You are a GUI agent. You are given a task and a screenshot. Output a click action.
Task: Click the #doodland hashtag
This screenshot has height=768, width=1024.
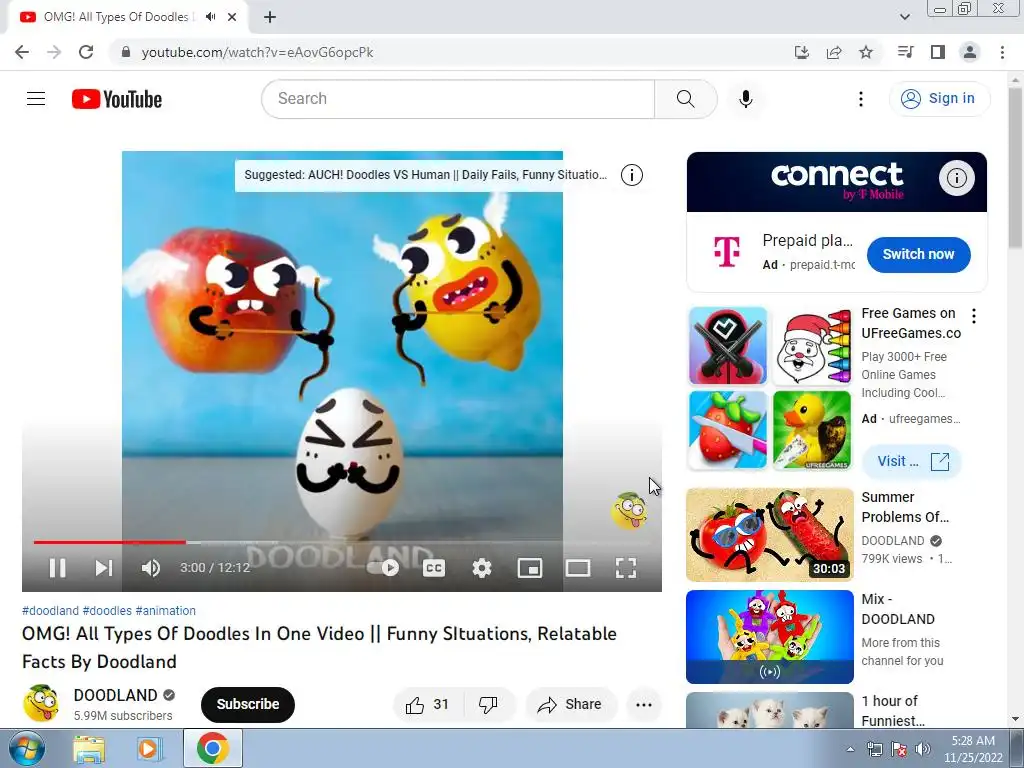[x=50, y=611]
